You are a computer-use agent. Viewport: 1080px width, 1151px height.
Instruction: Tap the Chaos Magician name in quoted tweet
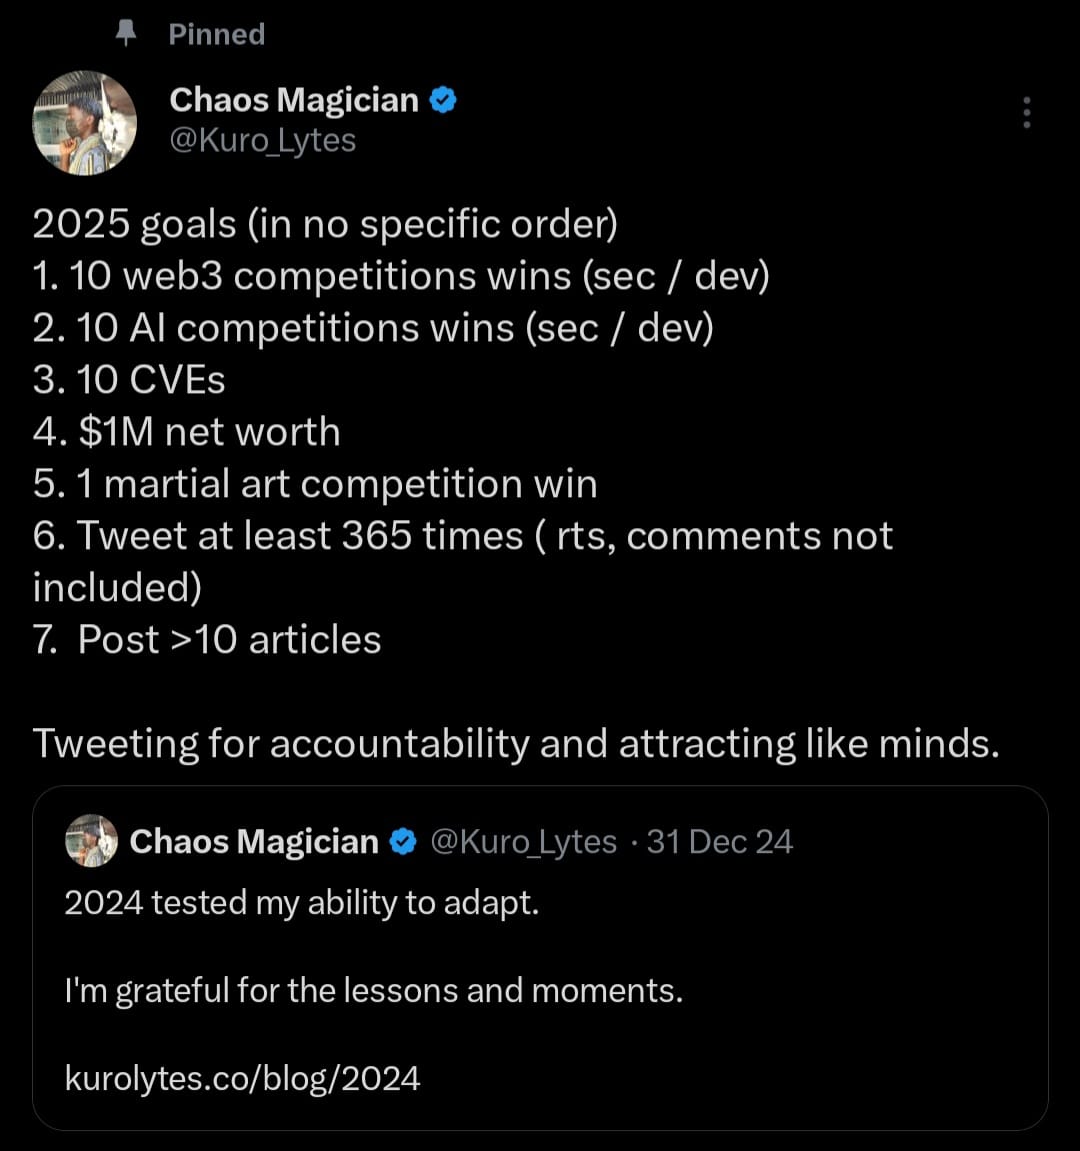click(x=254, y=842)
